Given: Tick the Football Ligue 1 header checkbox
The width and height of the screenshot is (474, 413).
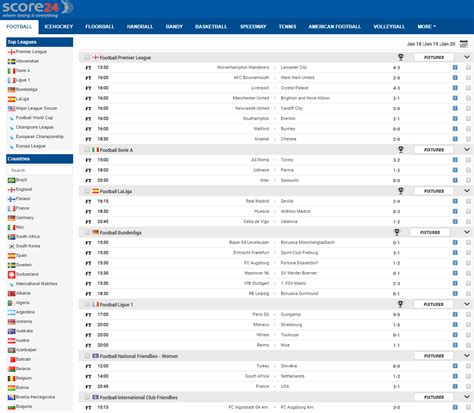Looking at the screenshot, I should coord(87,304).
